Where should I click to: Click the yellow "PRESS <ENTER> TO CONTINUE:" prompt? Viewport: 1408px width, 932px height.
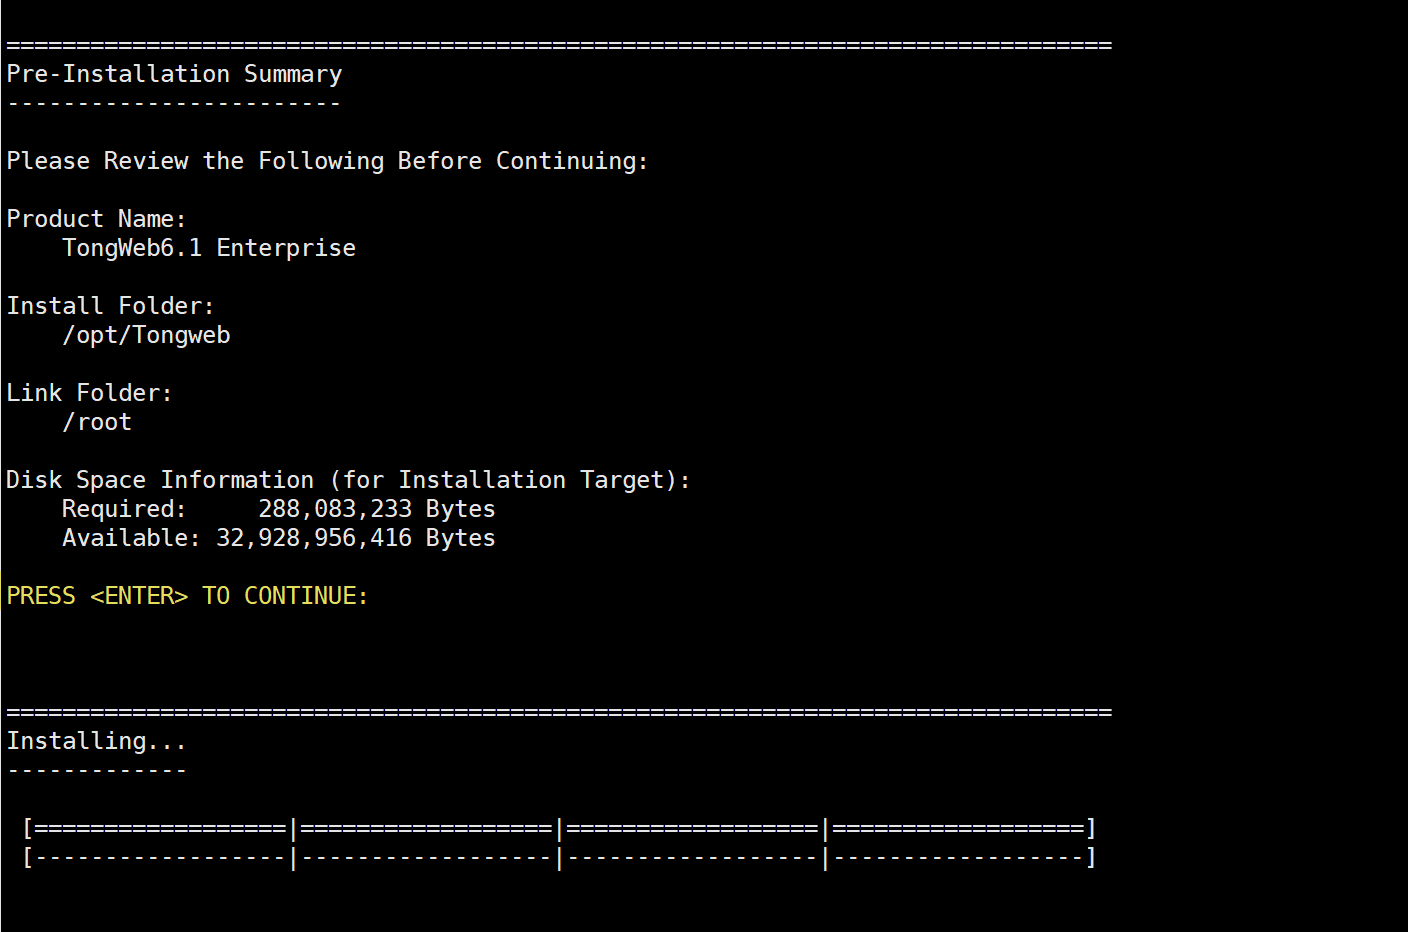pos(187,597)
